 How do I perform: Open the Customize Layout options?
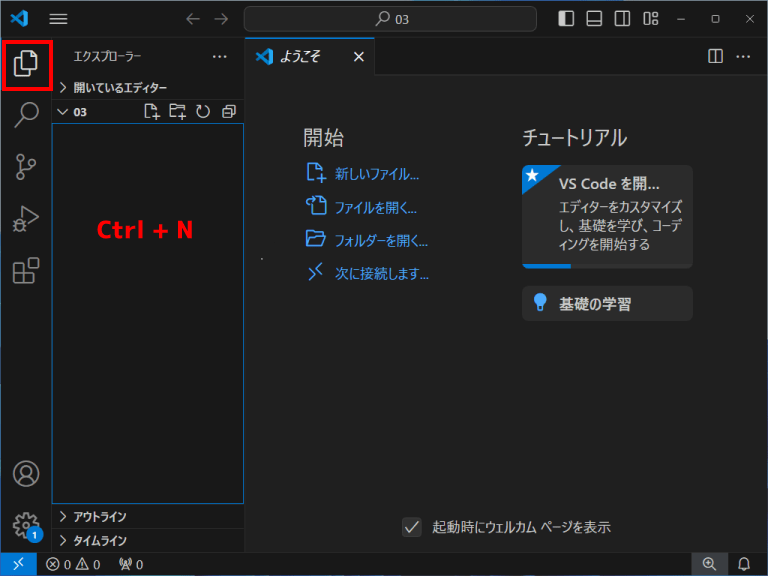[x=650, y=19]
